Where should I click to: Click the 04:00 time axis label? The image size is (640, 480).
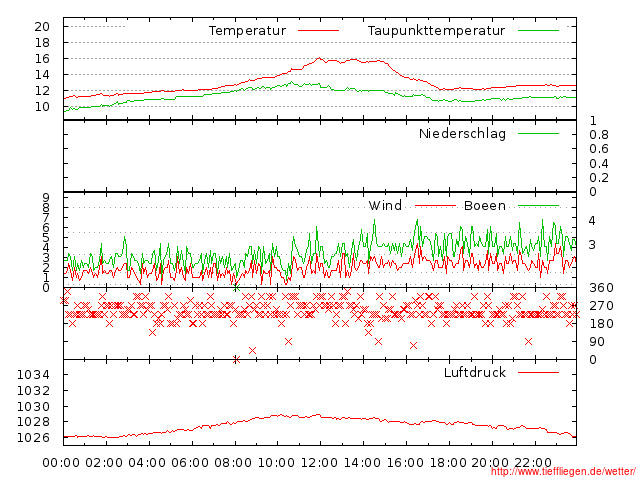[147, 463]
